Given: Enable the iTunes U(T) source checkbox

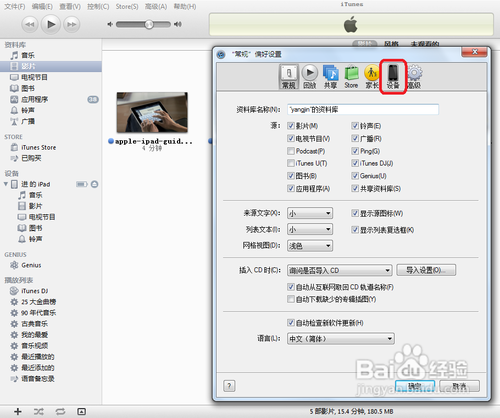Looking at the screenshot, I should pyautogui.click(x=291, y=163).
